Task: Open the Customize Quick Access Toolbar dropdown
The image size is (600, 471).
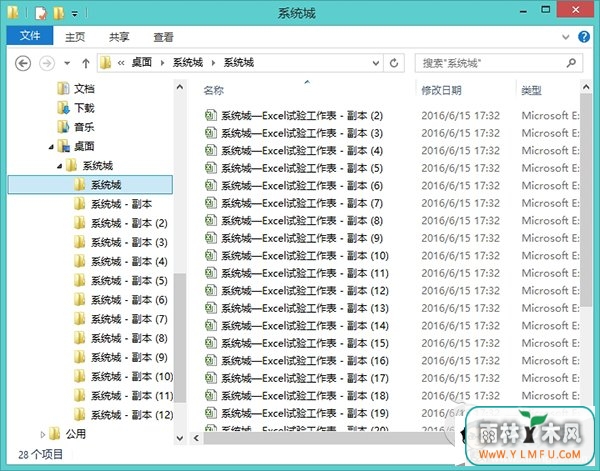Action: [75, 14]
